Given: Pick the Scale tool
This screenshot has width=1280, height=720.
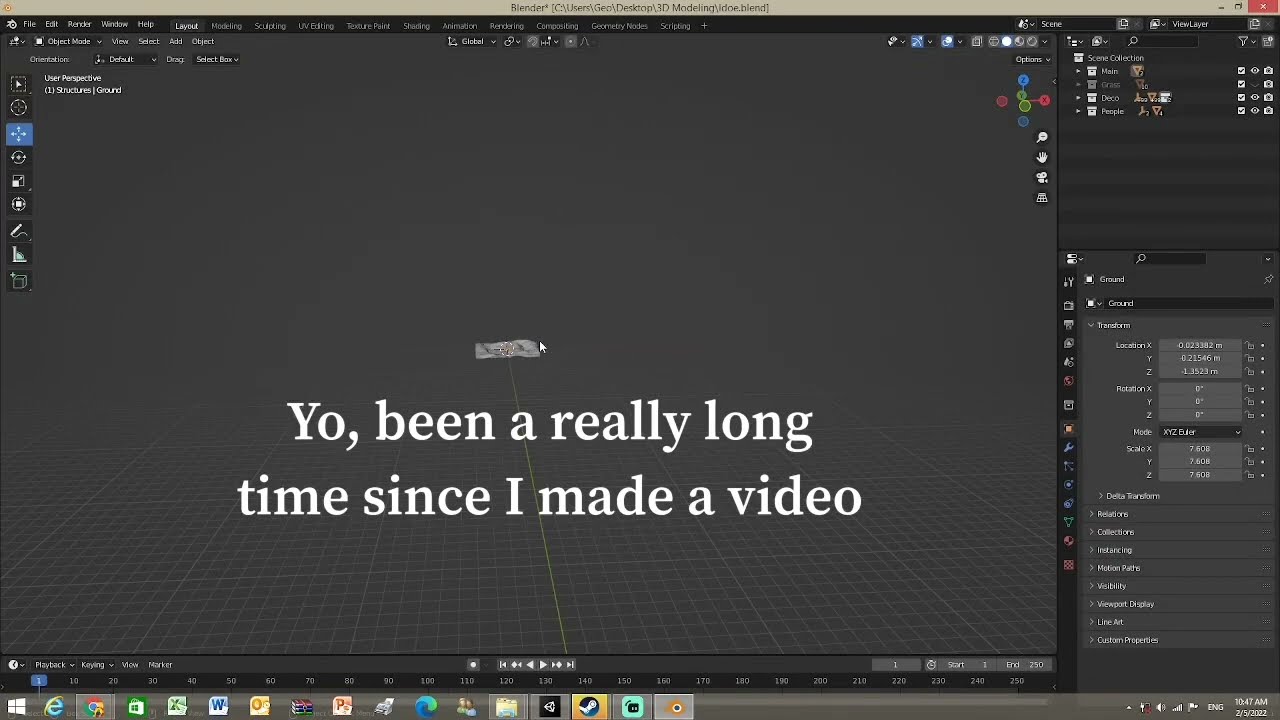Looking at the screenshot, I should [19, 181].
